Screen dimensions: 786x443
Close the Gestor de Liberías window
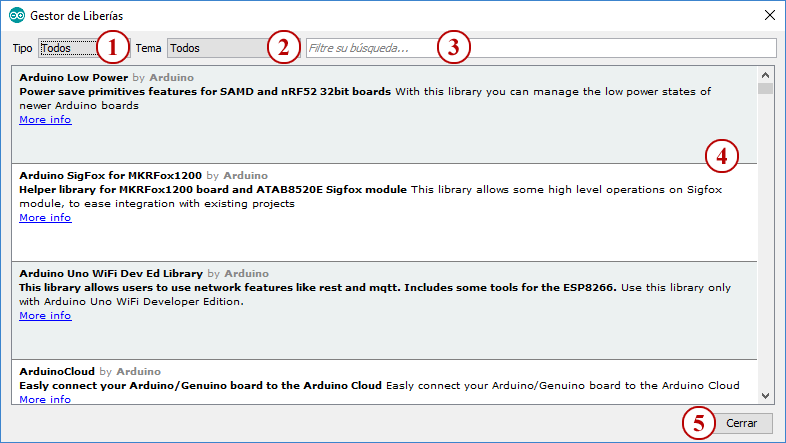pos(768,15)
